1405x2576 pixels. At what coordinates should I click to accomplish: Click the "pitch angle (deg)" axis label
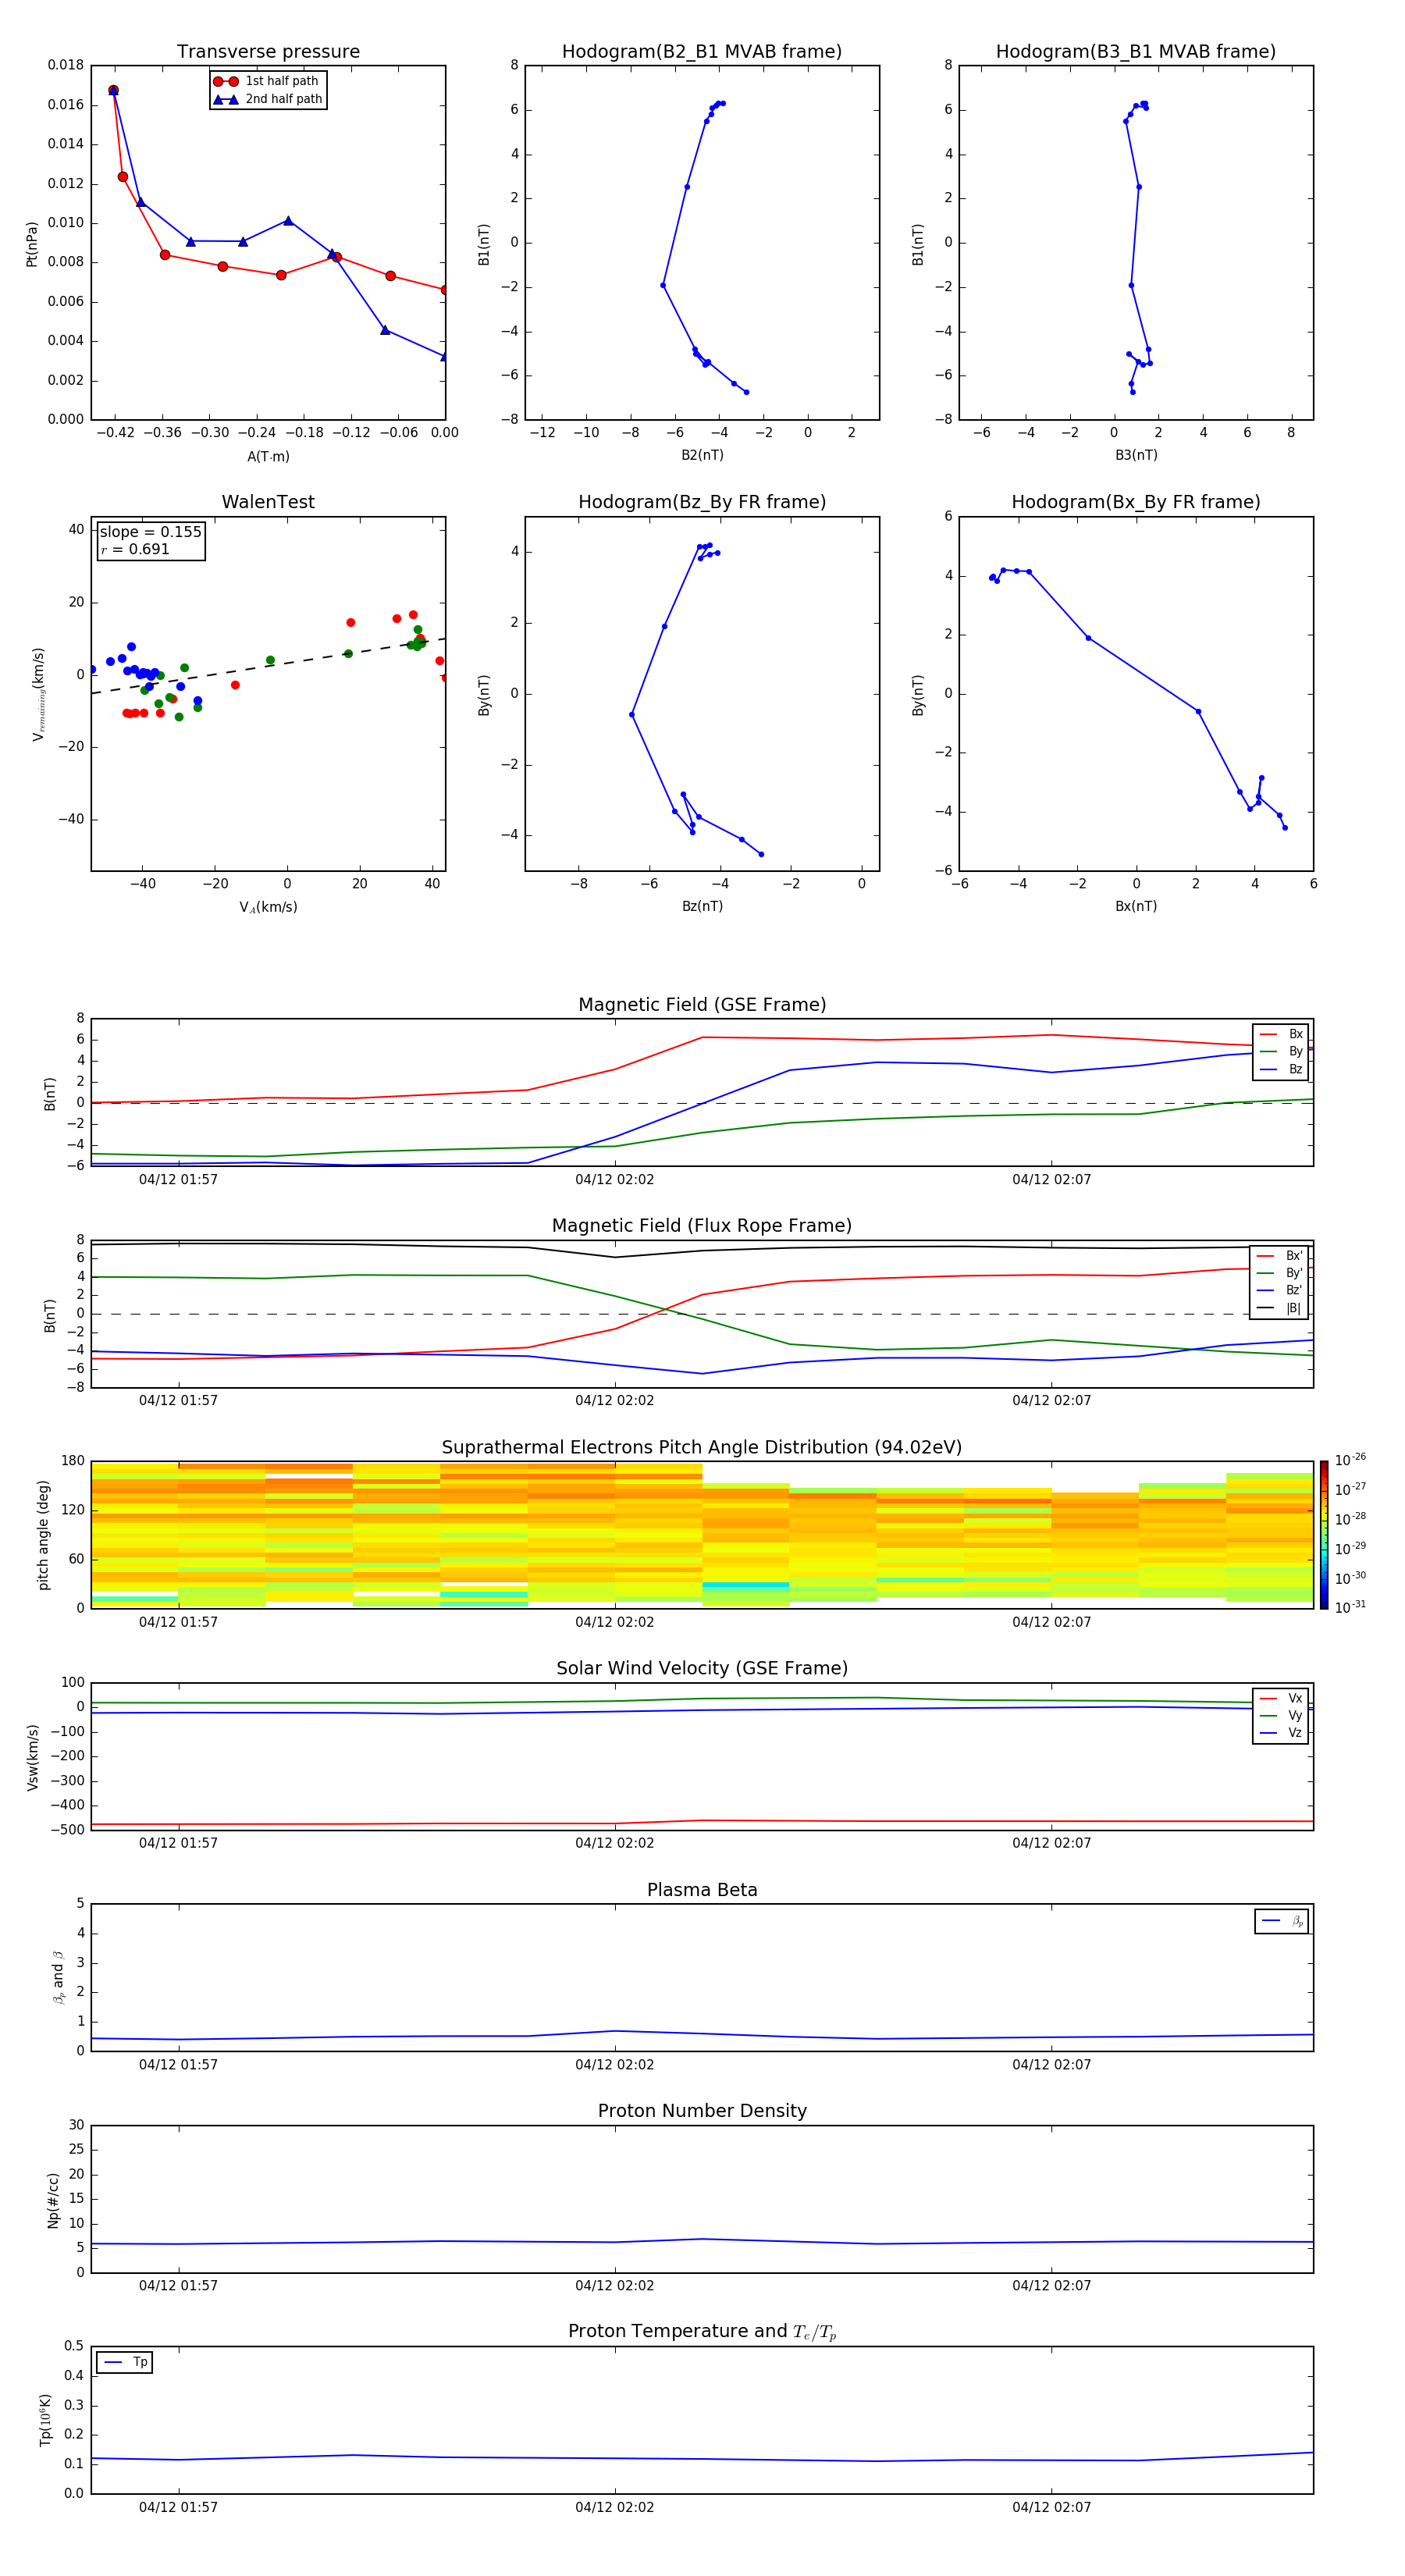point(43,1534)
